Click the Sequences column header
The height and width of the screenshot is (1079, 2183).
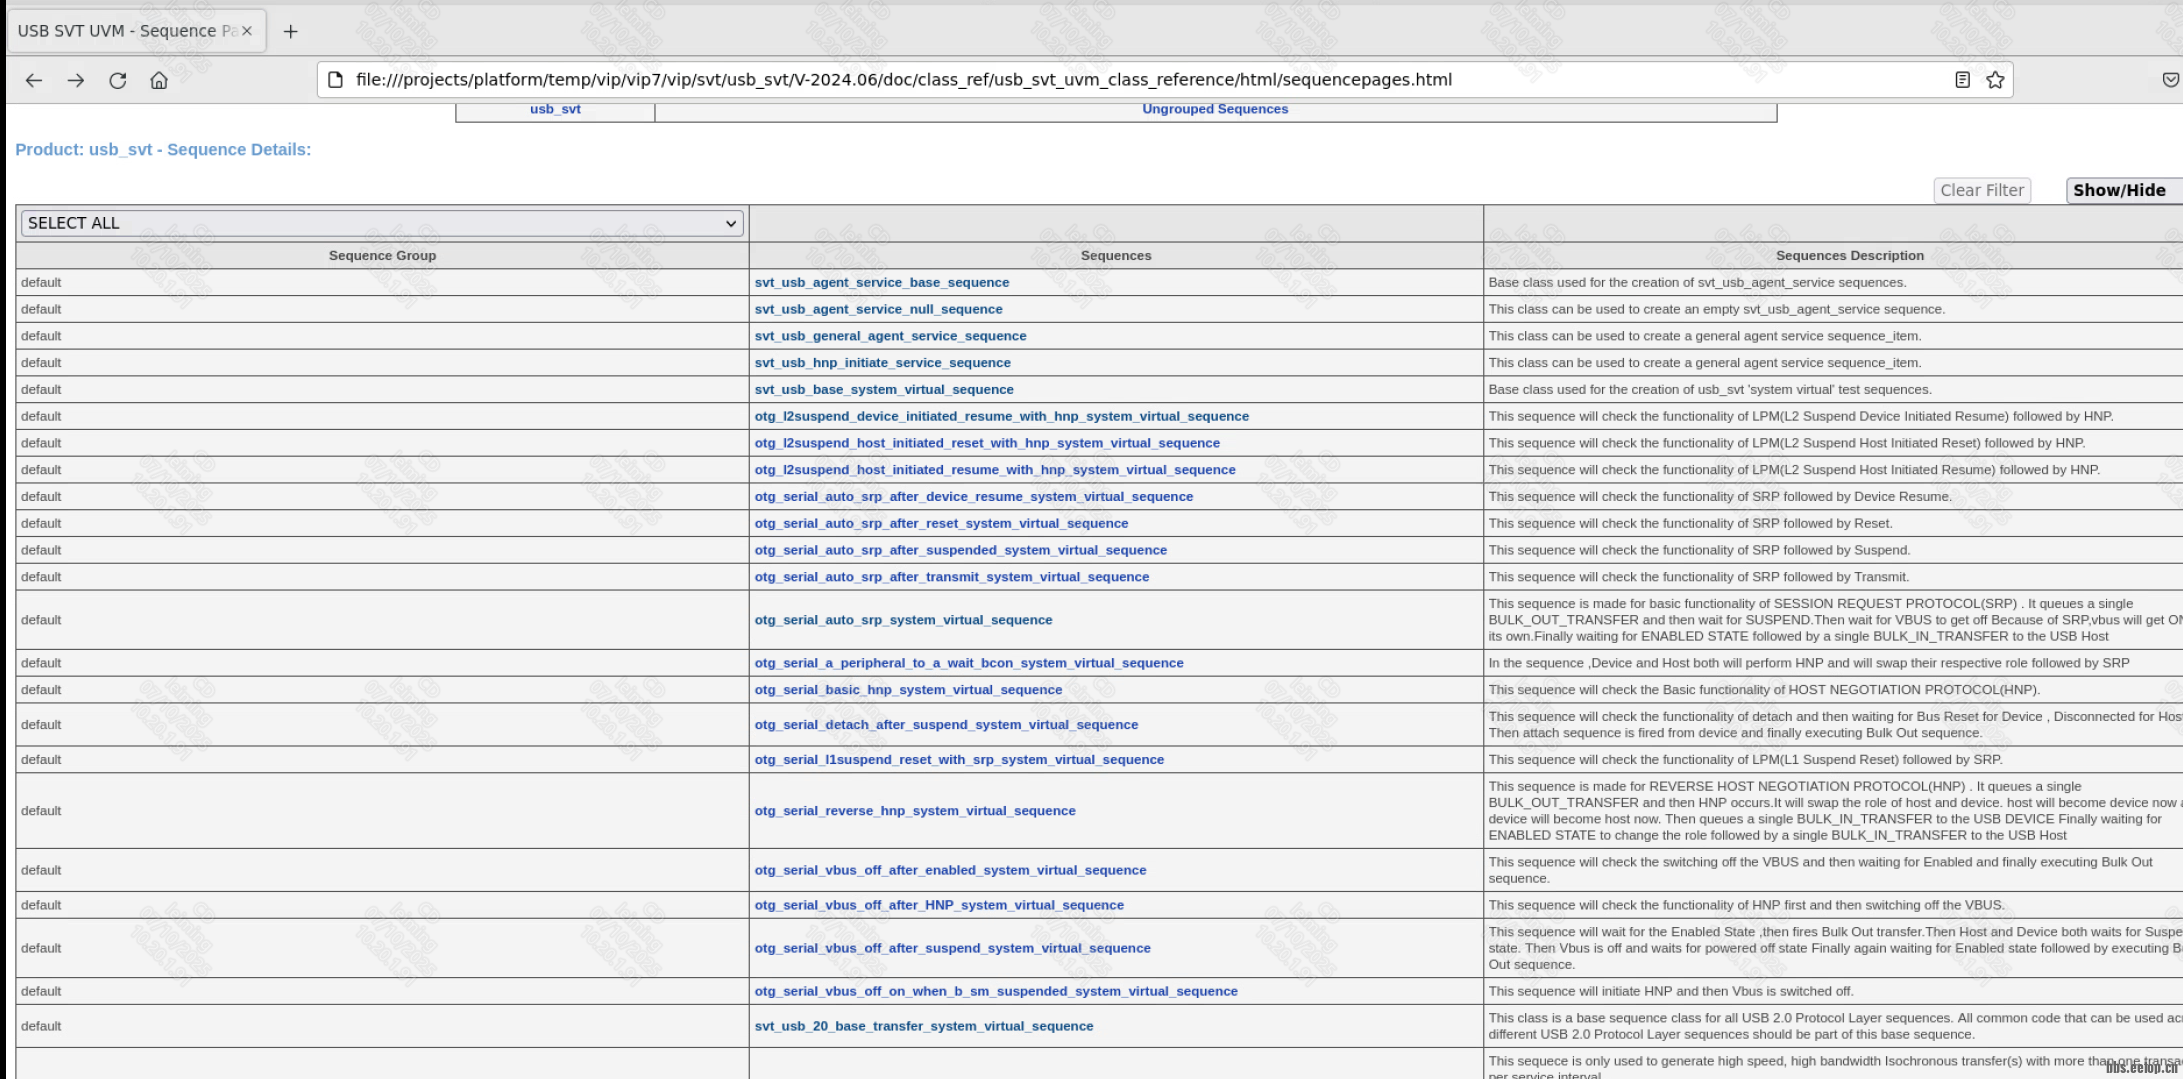1116,256
